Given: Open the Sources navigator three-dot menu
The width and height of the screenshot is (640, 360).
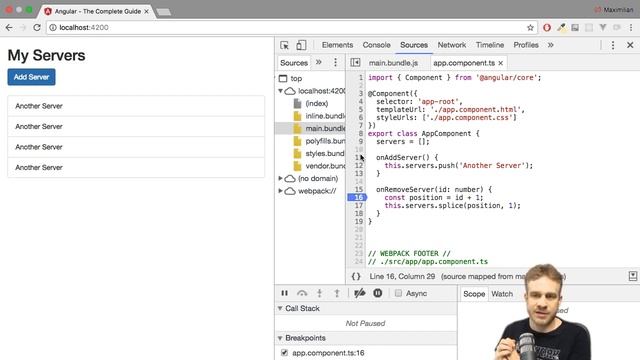Looking at the screenshot, I should tap(336, 62).
